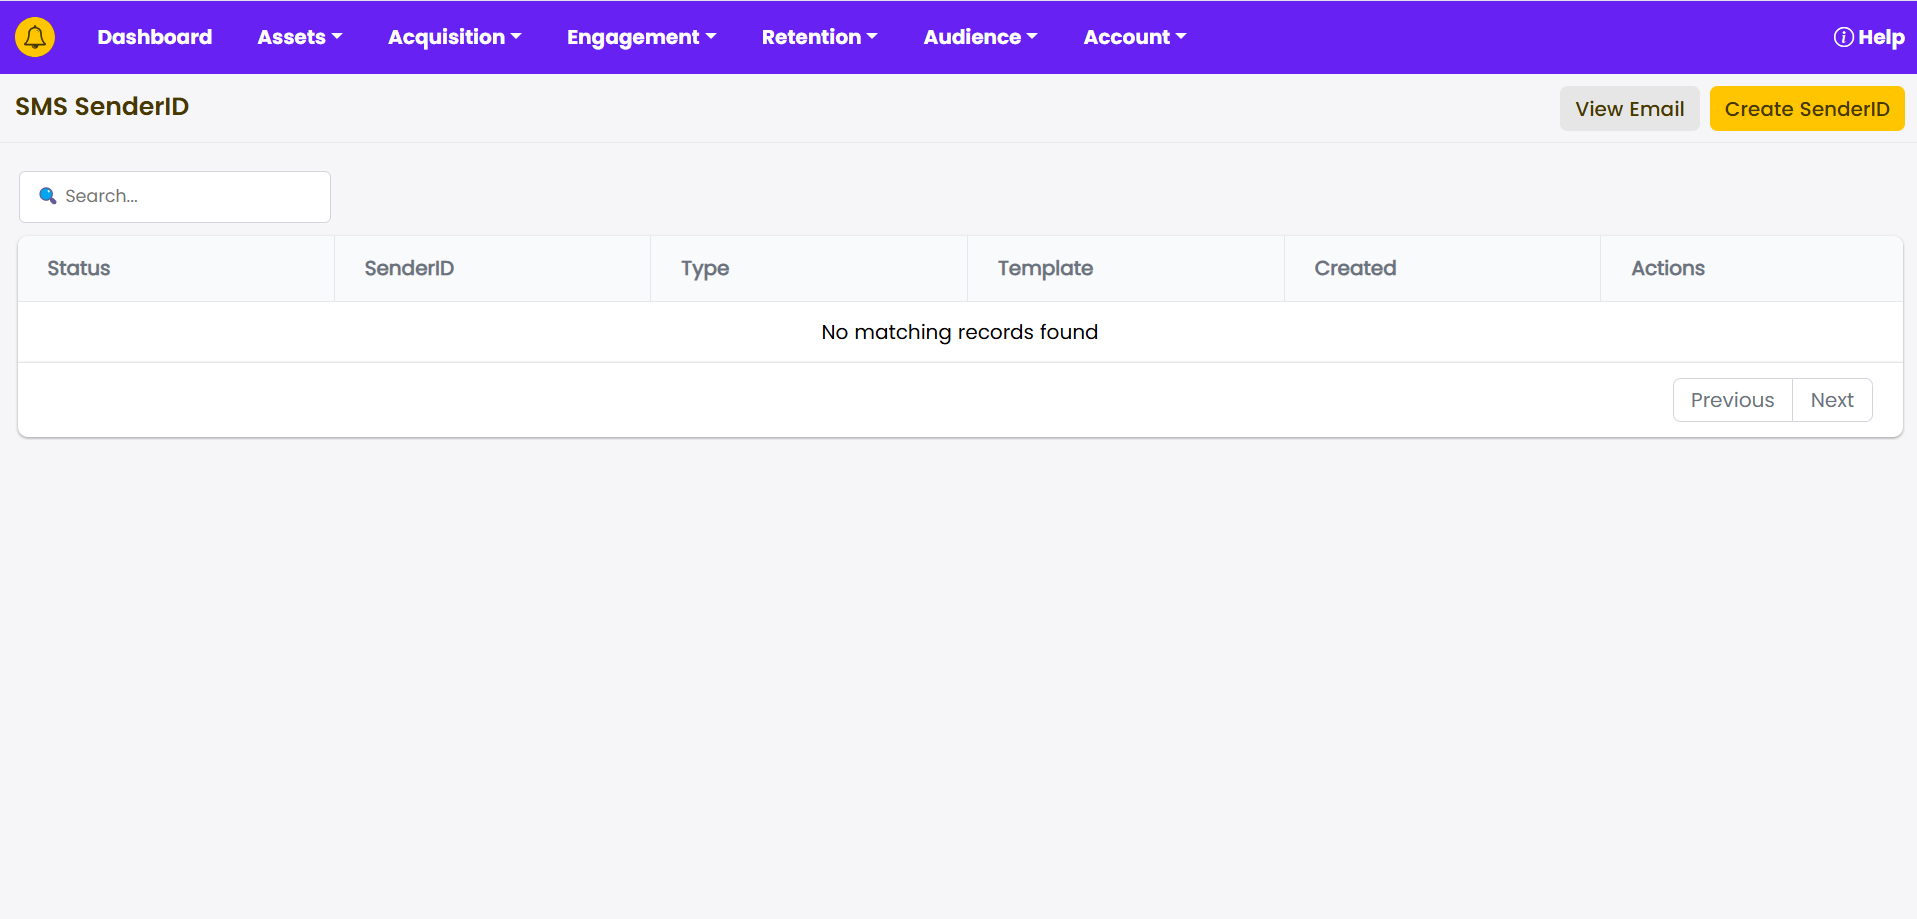Click the Template column header

coord(1045,268)
